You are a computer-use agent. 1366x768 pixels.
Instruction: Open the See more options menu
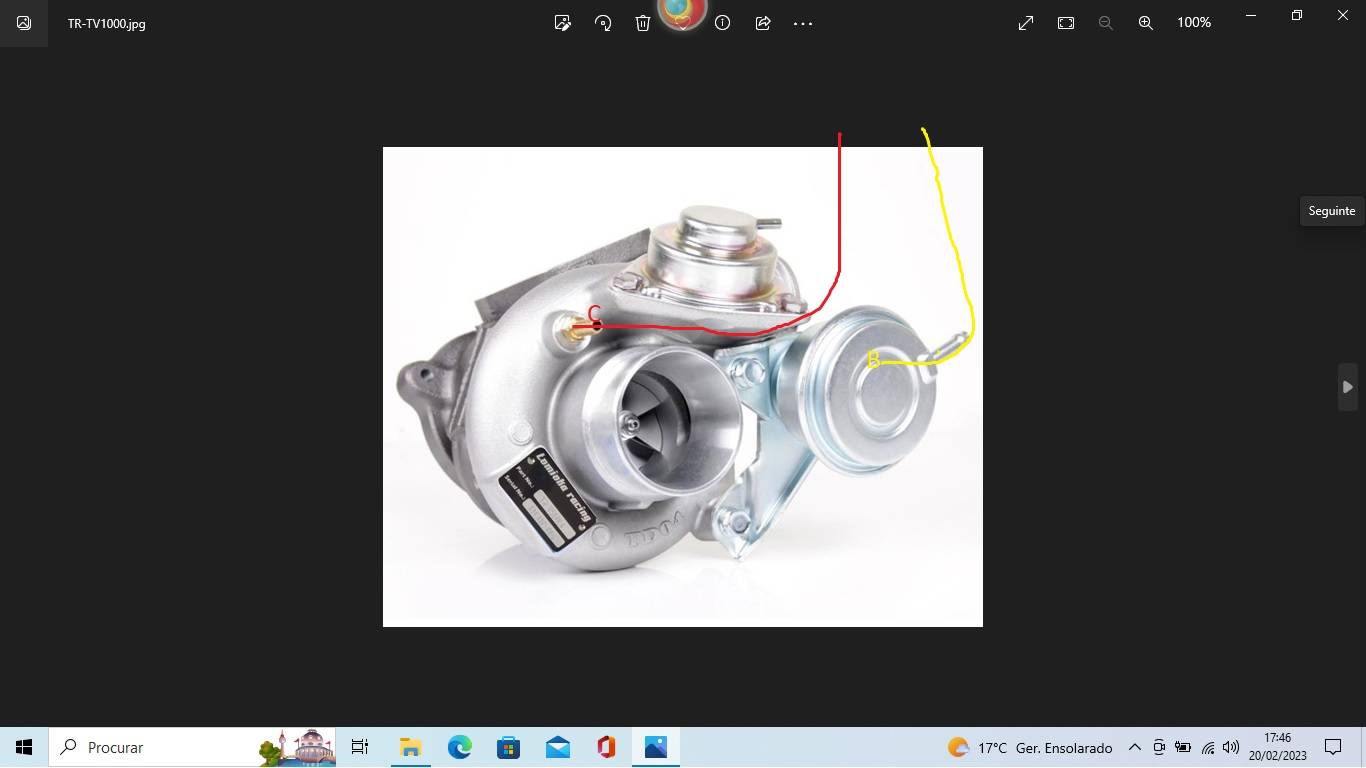coord(803,22)
